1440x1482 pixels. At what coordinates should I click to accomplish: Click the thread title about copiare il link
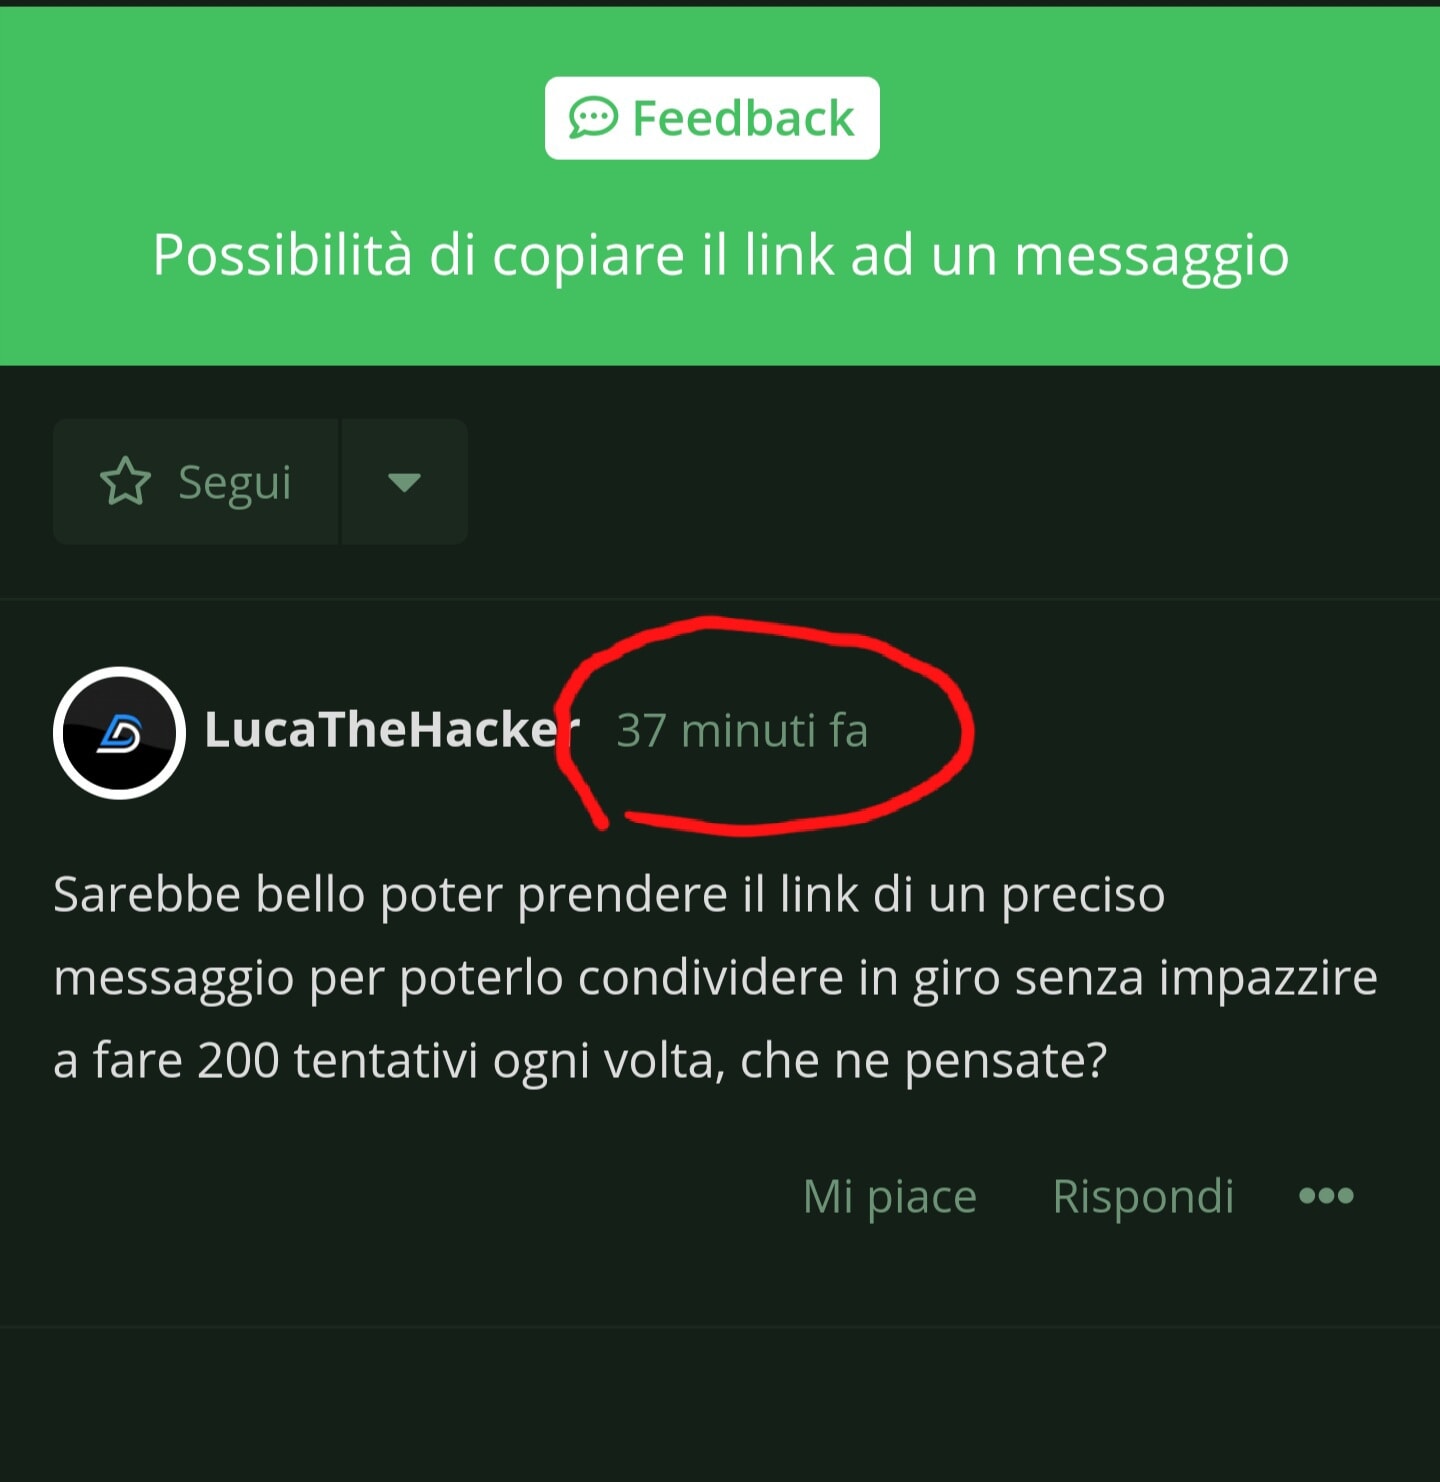tap(721, 255)
